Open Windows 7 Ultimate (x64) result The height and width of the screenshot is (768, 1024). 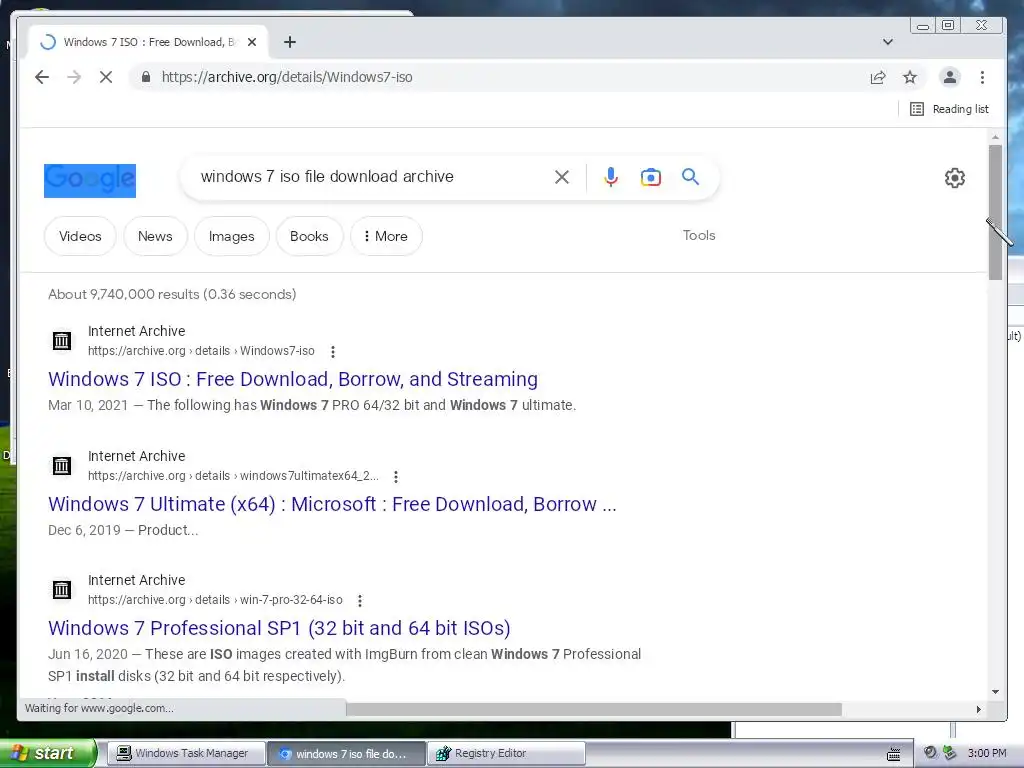point(332,504)
